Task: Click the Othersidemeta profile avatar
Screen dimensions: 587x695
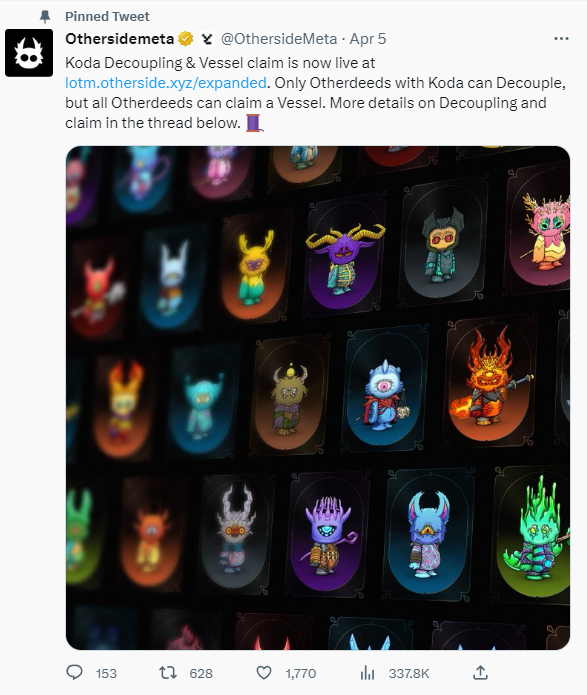Action: (29, 53)
